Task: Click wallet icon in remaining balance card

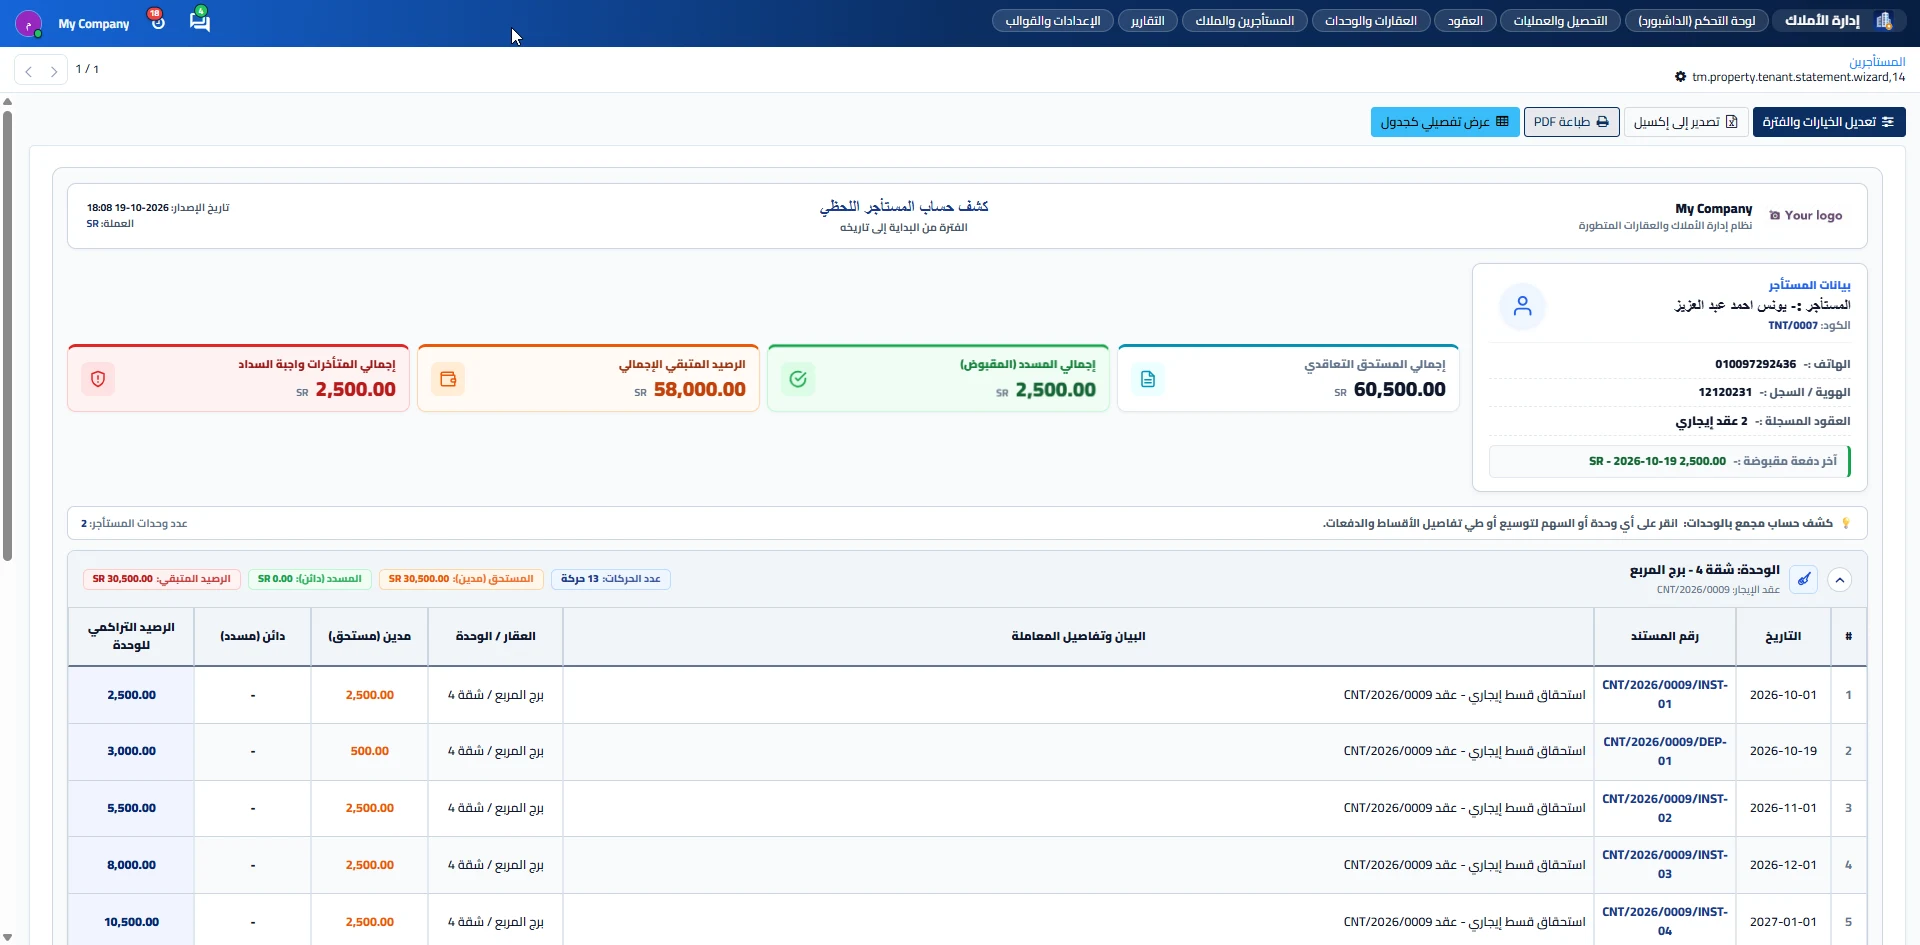Action: click(x=448, y=379)
